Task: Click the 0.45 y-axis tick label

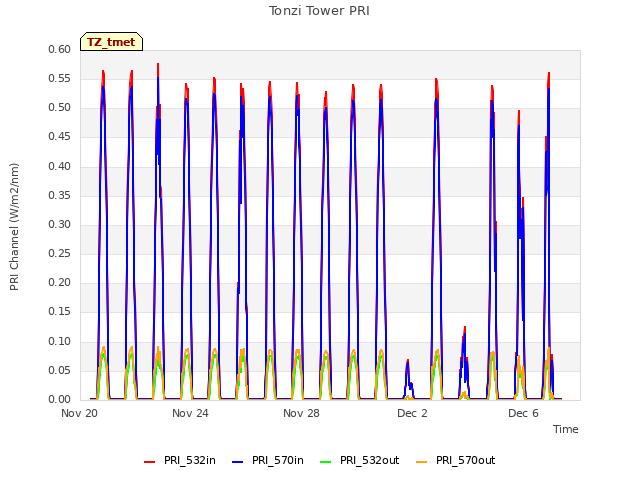Action: click(x=60, y=137)
